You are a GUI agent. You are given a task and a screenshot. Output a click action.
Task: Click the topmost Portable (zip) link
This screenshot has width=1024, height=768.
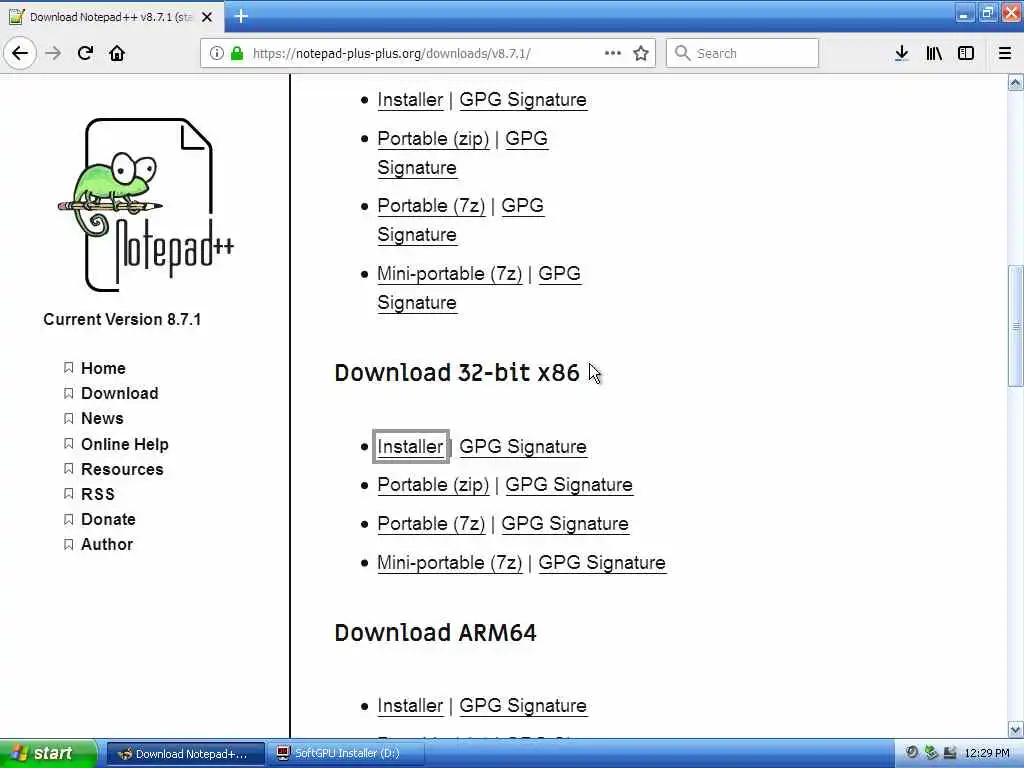tap(433, 138)
